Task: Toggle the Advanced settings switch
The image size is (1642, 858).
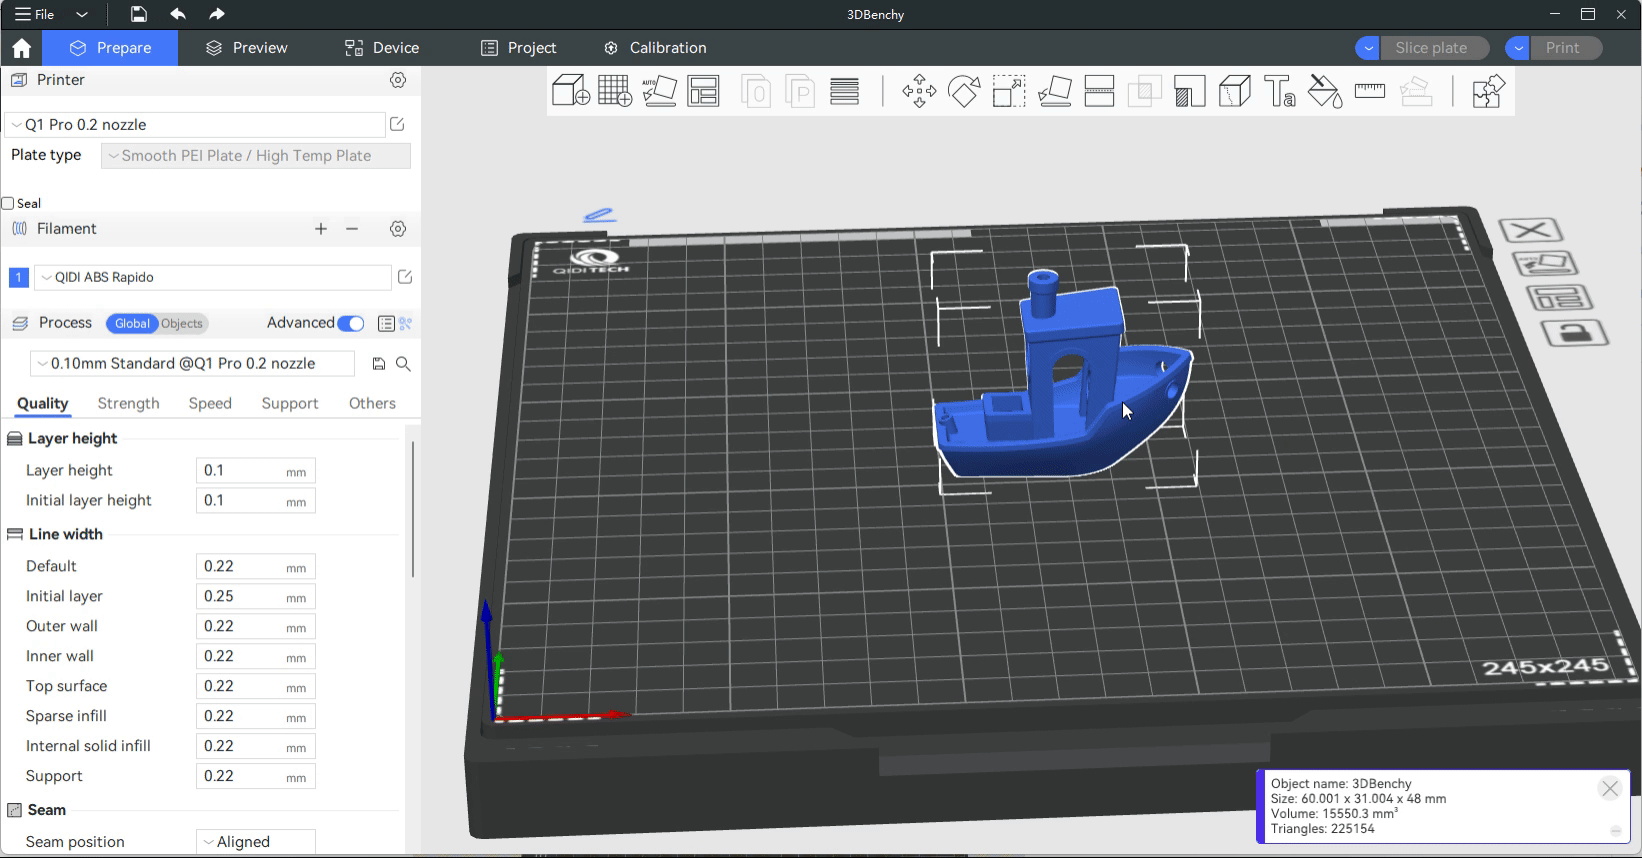Action: [x=350, y=323]
